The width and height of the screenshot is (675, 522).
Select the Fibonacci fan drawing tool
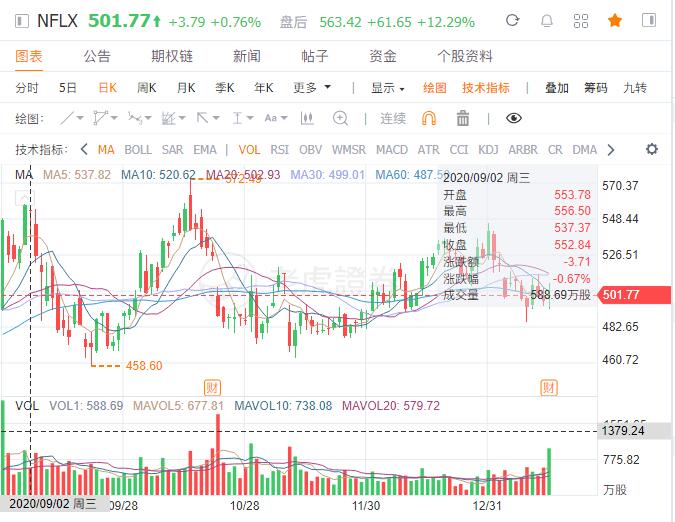[168, 118]
